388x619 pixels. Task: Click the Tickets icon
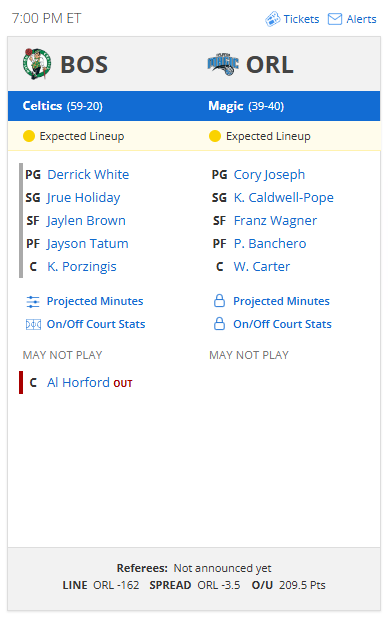point(272,19)
